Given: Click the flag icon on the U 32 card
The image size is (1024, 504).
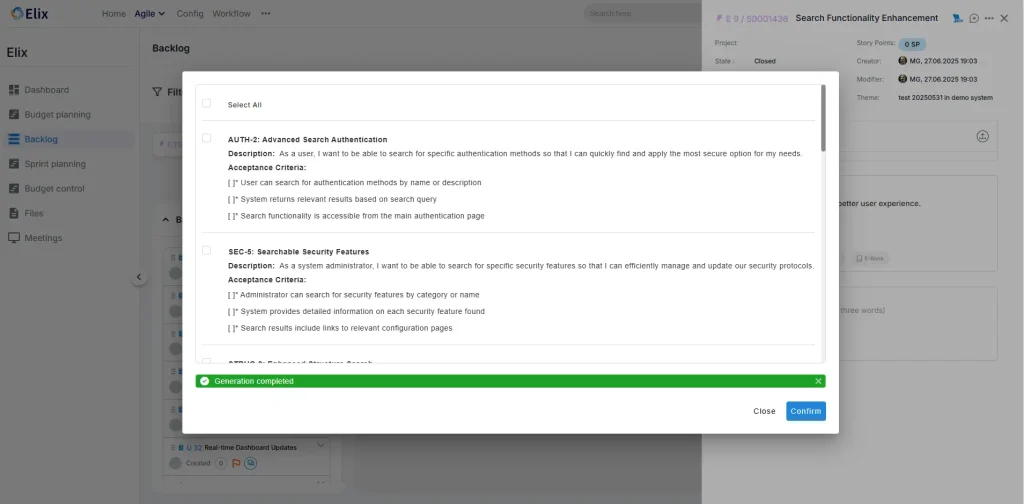Looking at the screenshot, I should coord(236,463).
